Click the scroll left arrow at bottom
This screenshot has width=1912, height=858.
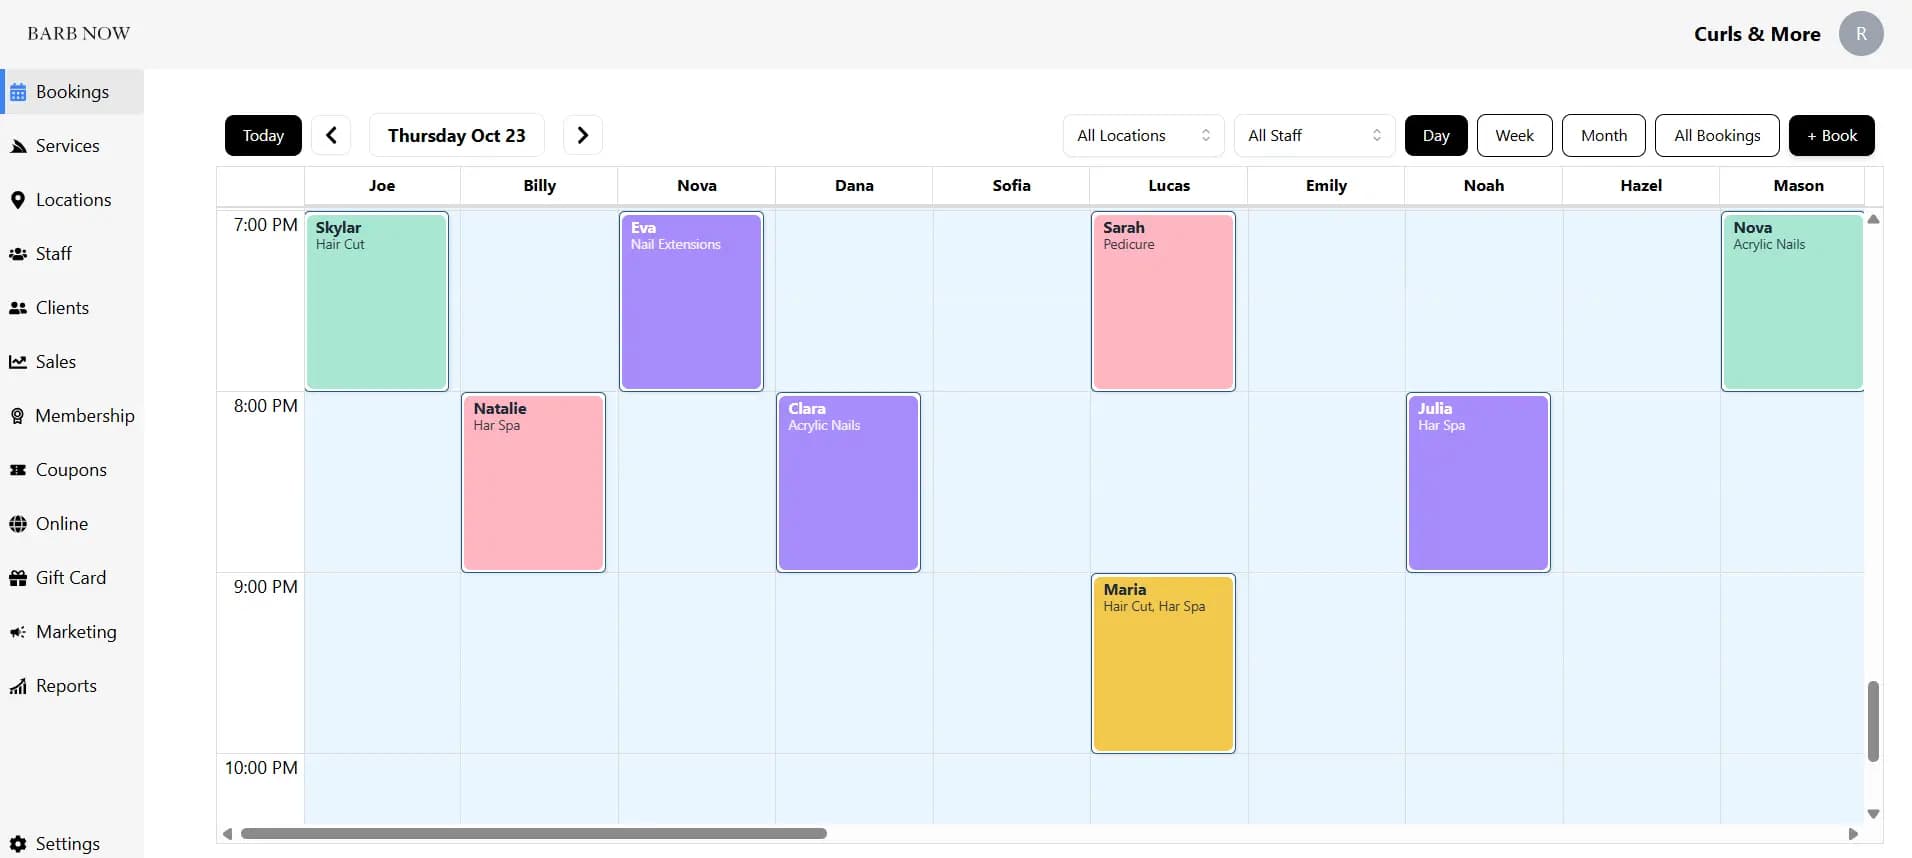pos(228,833)
